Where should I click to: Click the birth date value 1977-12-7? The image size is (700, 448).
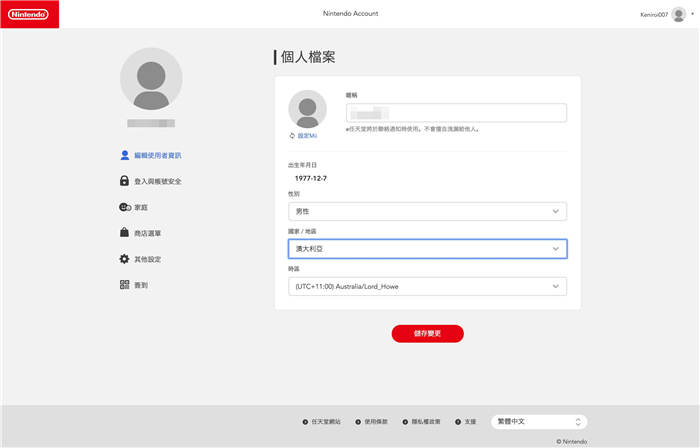tap(311, 178)
